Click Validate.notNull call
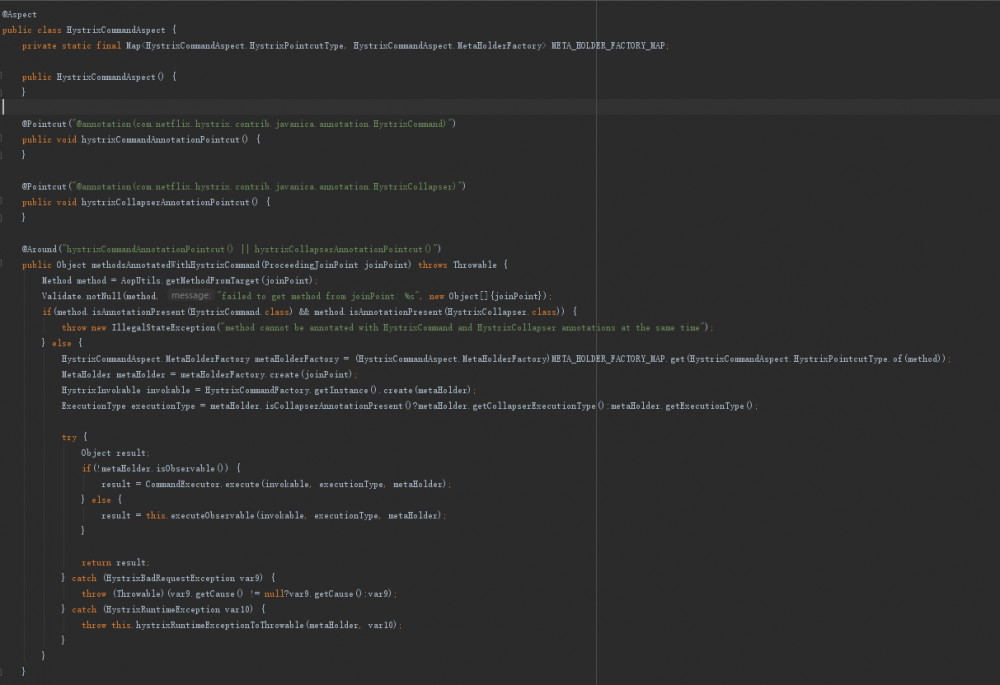This screenshot has width=1000, height=685. [83, 297]
